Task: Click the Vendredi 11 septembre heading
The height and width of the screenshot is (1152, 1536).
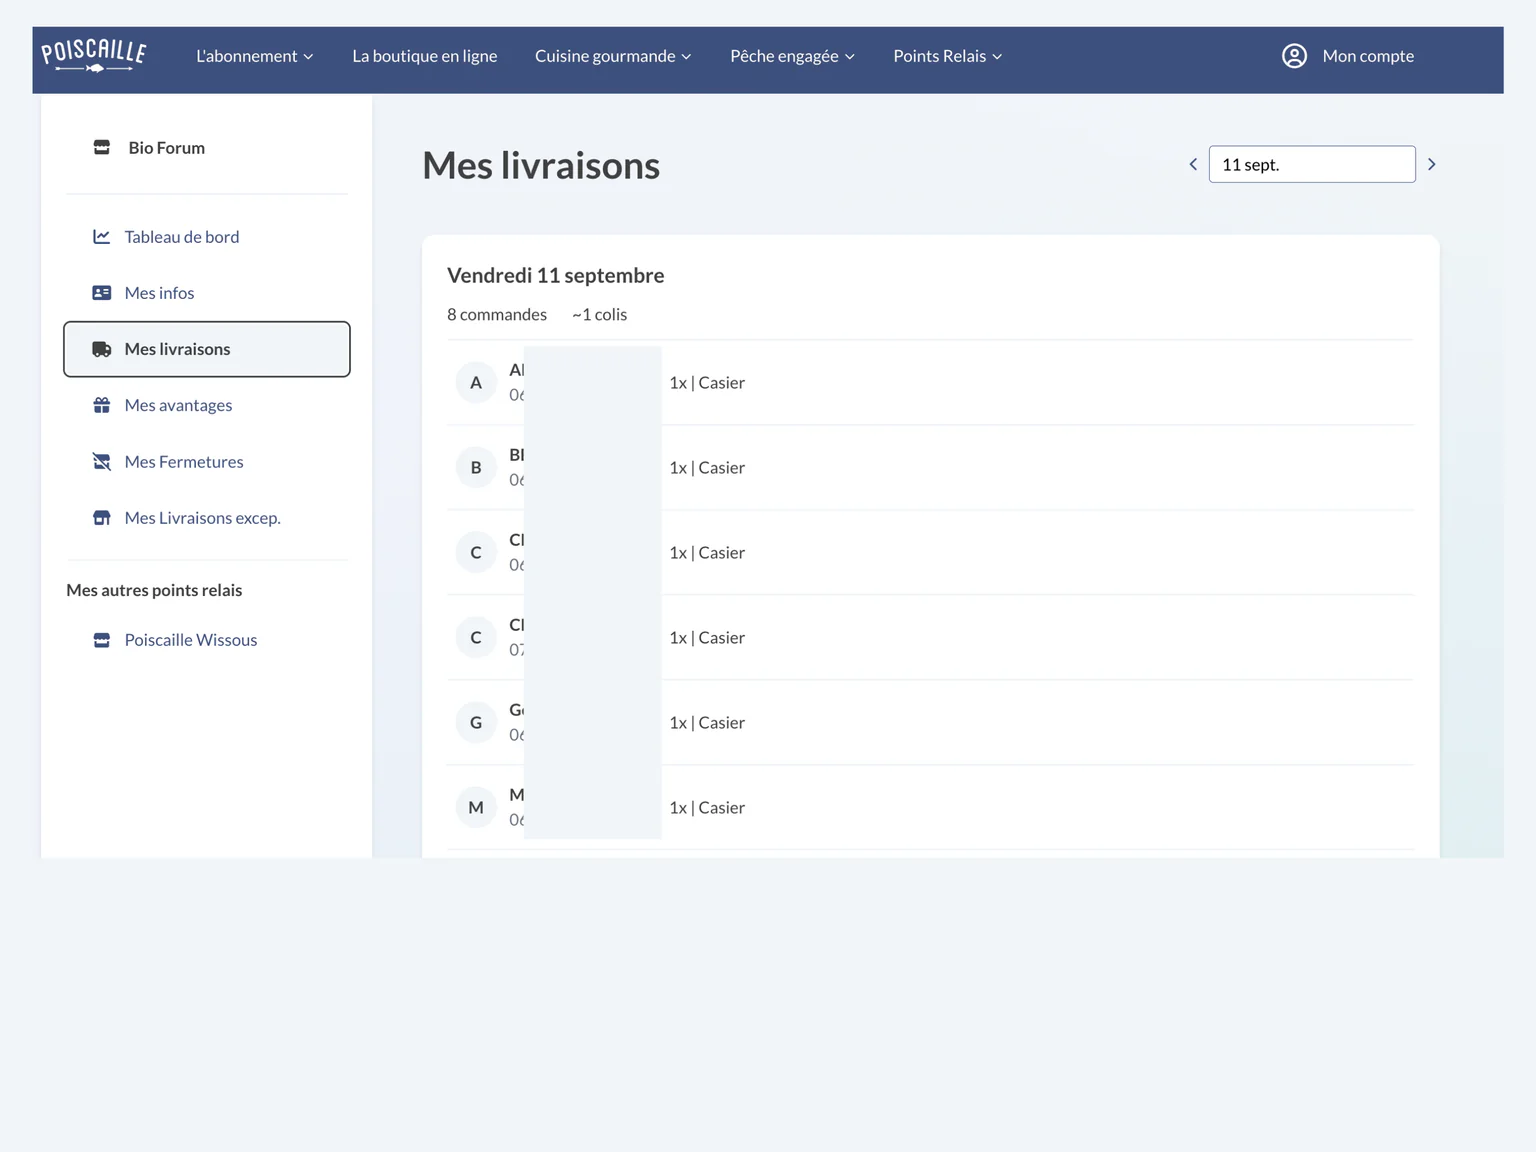Action: tap(555, 275)
